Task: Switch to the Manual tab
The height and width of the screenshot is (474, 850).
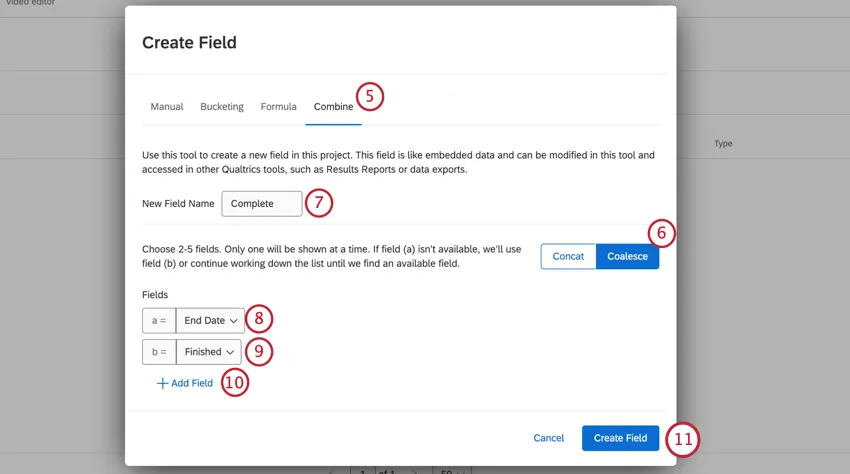Action: [x=166, y=107]
